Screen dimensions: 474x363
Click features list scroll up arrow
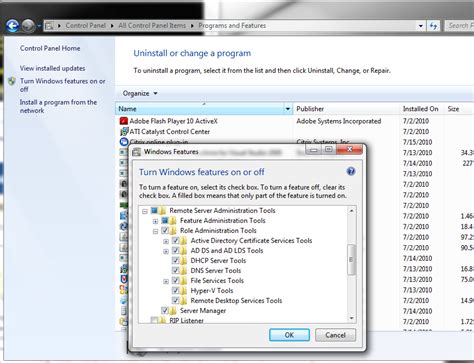(351, 211)
